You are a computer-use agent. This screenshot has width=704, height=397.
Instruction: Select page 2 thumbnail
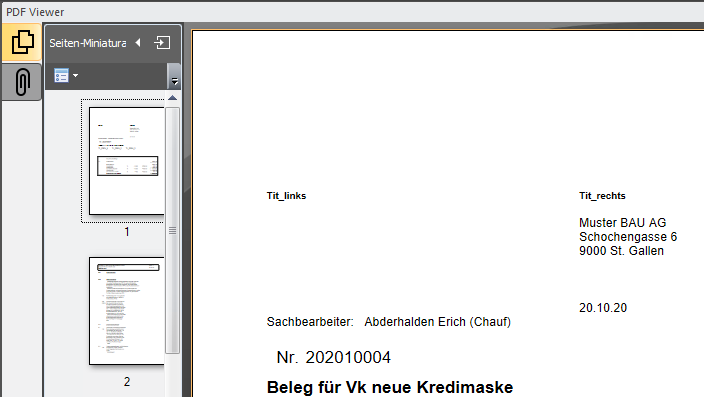point(127,311)
